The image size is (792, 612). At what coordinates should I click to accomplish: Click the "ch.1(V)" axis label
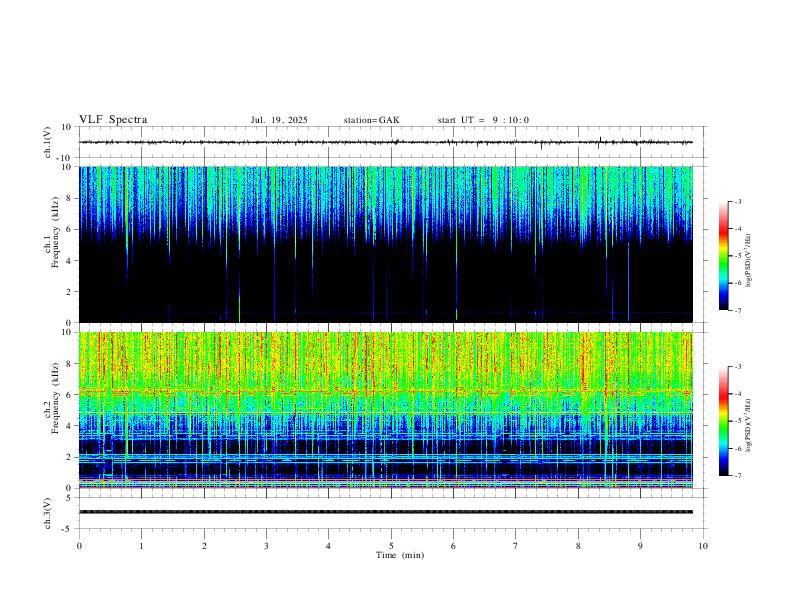48,142
